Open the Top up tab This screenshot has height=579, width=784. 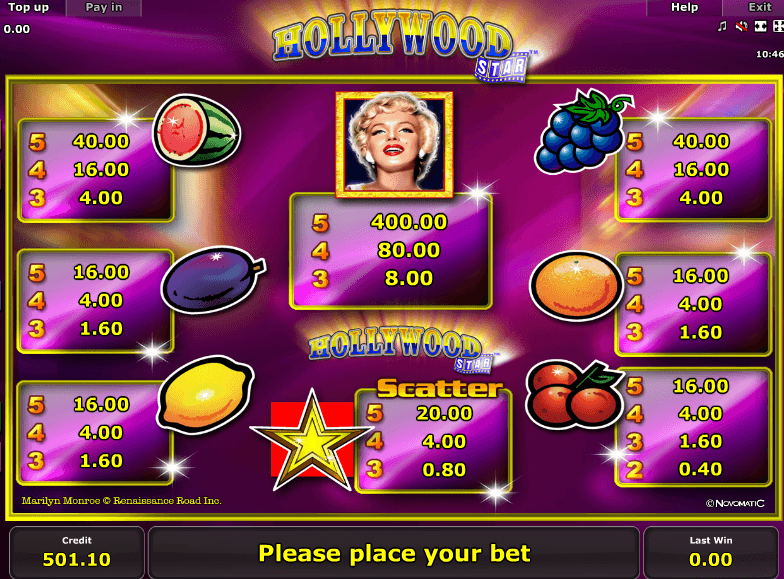pyautogui.click(x=29, y=8)
